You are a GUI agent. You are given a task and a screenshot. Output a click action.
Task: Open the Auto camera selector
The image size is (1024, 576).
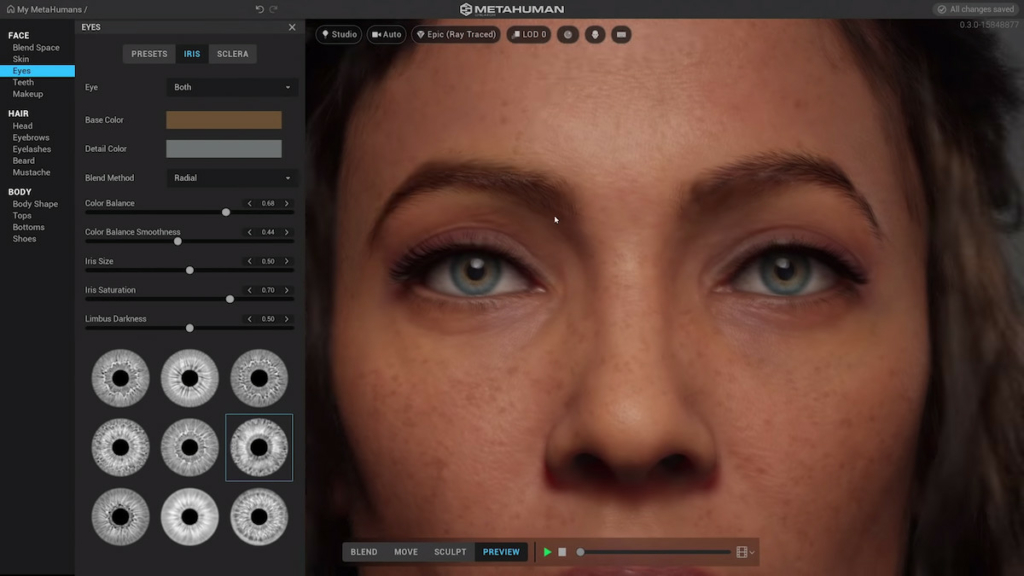[x=386, y=34]
